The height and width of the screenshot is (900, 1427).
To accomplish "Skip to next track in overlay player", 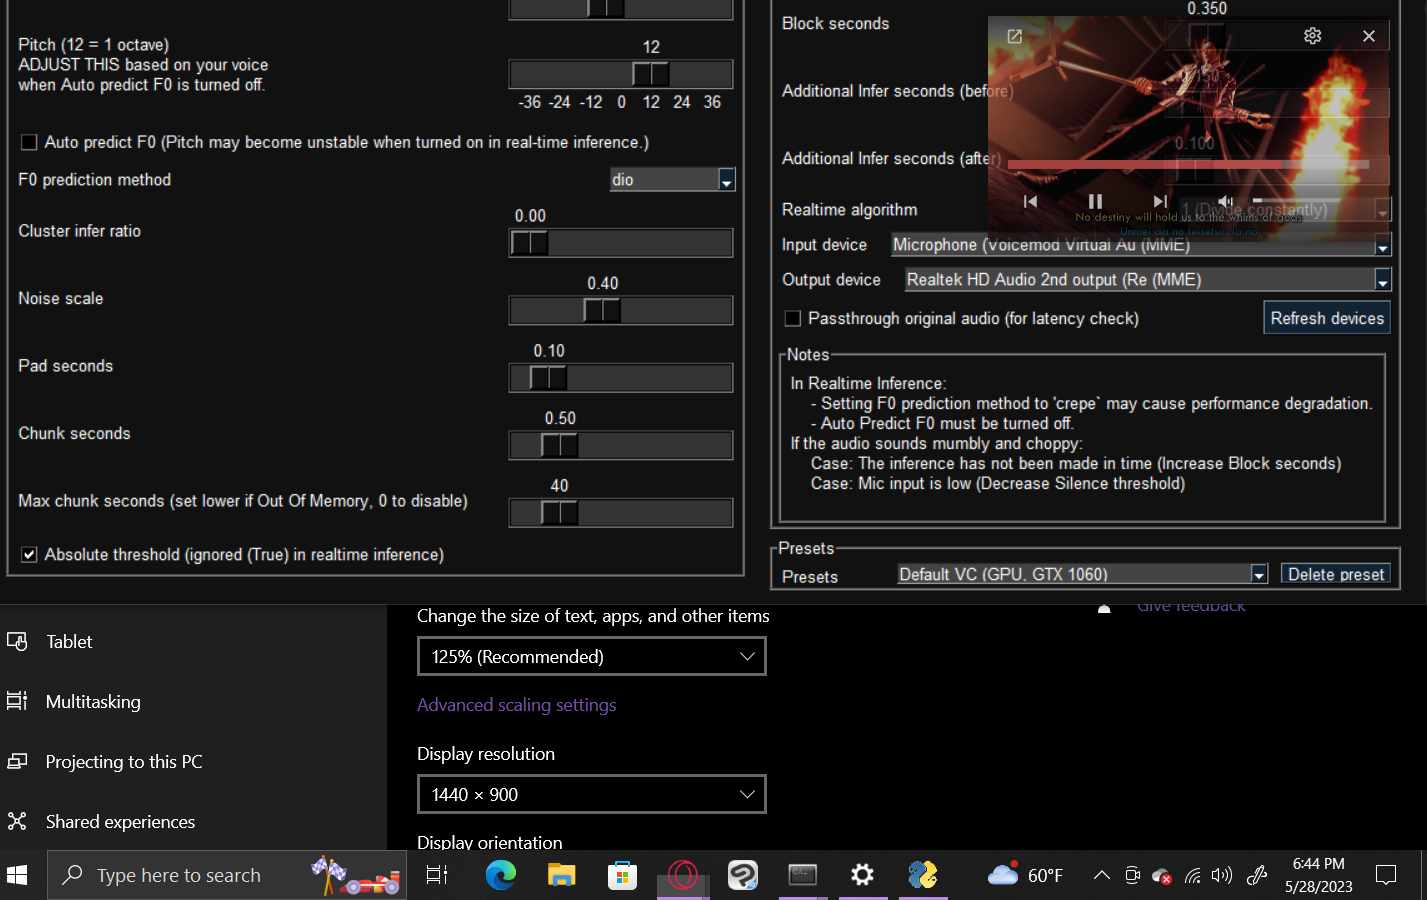I will 1160,201.
